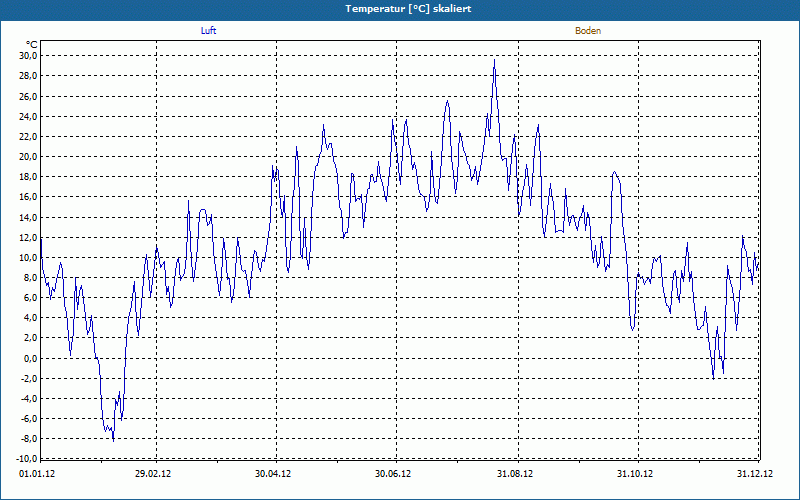Click the lowest February dip of the Luft curve
Screen dimensions: 800x500
[x=113, y=441]
